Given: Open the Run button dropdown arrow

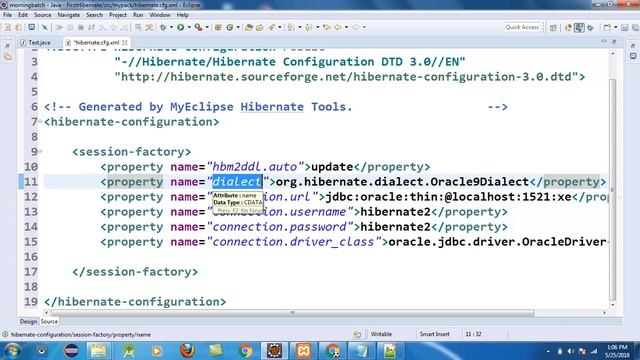Looking at the screenshot, I should pyautogui.click(x=189, y=27).
